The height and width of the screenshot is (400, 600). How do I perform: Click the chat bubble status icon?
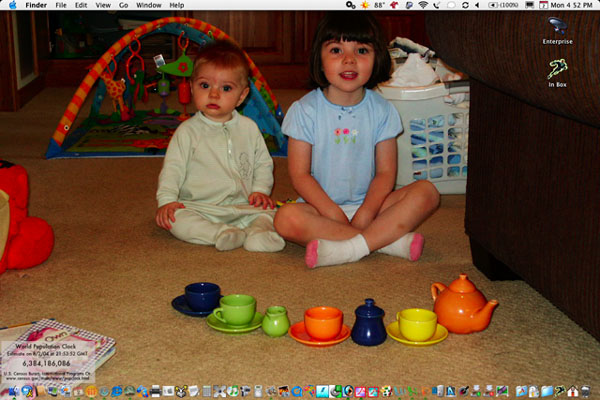(451, 5)
